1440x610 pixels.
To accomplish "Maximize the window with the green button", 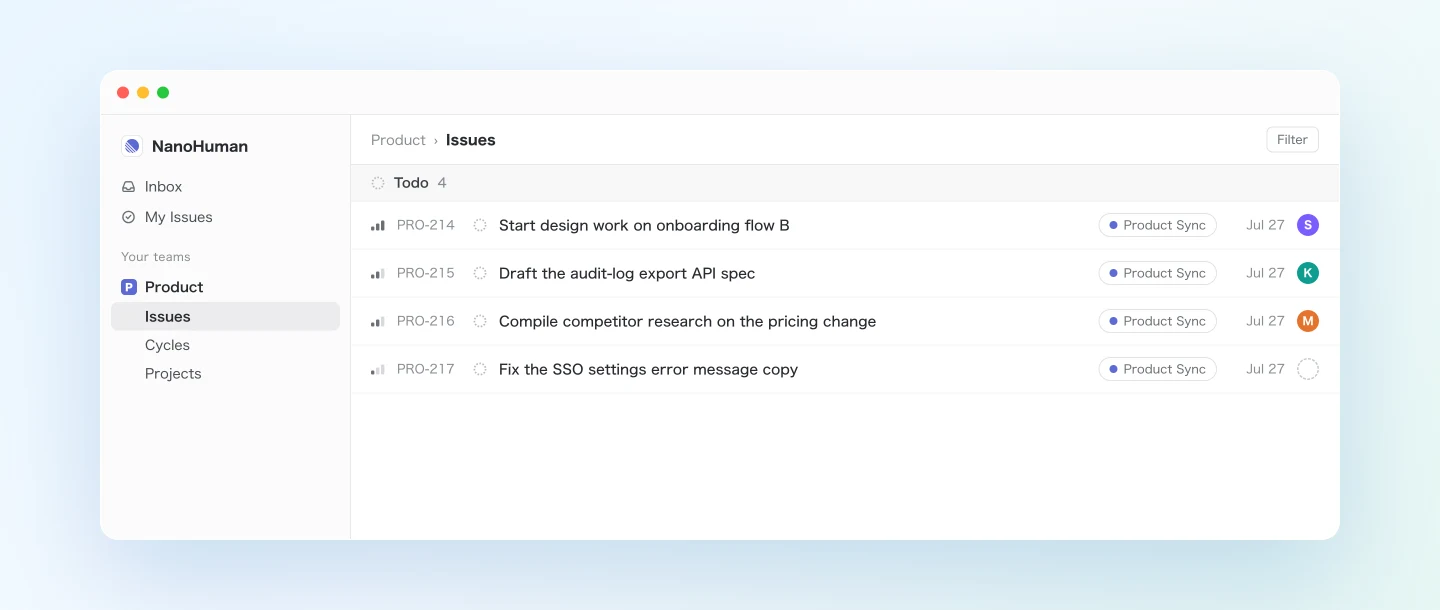I will (x=163, y=93).
